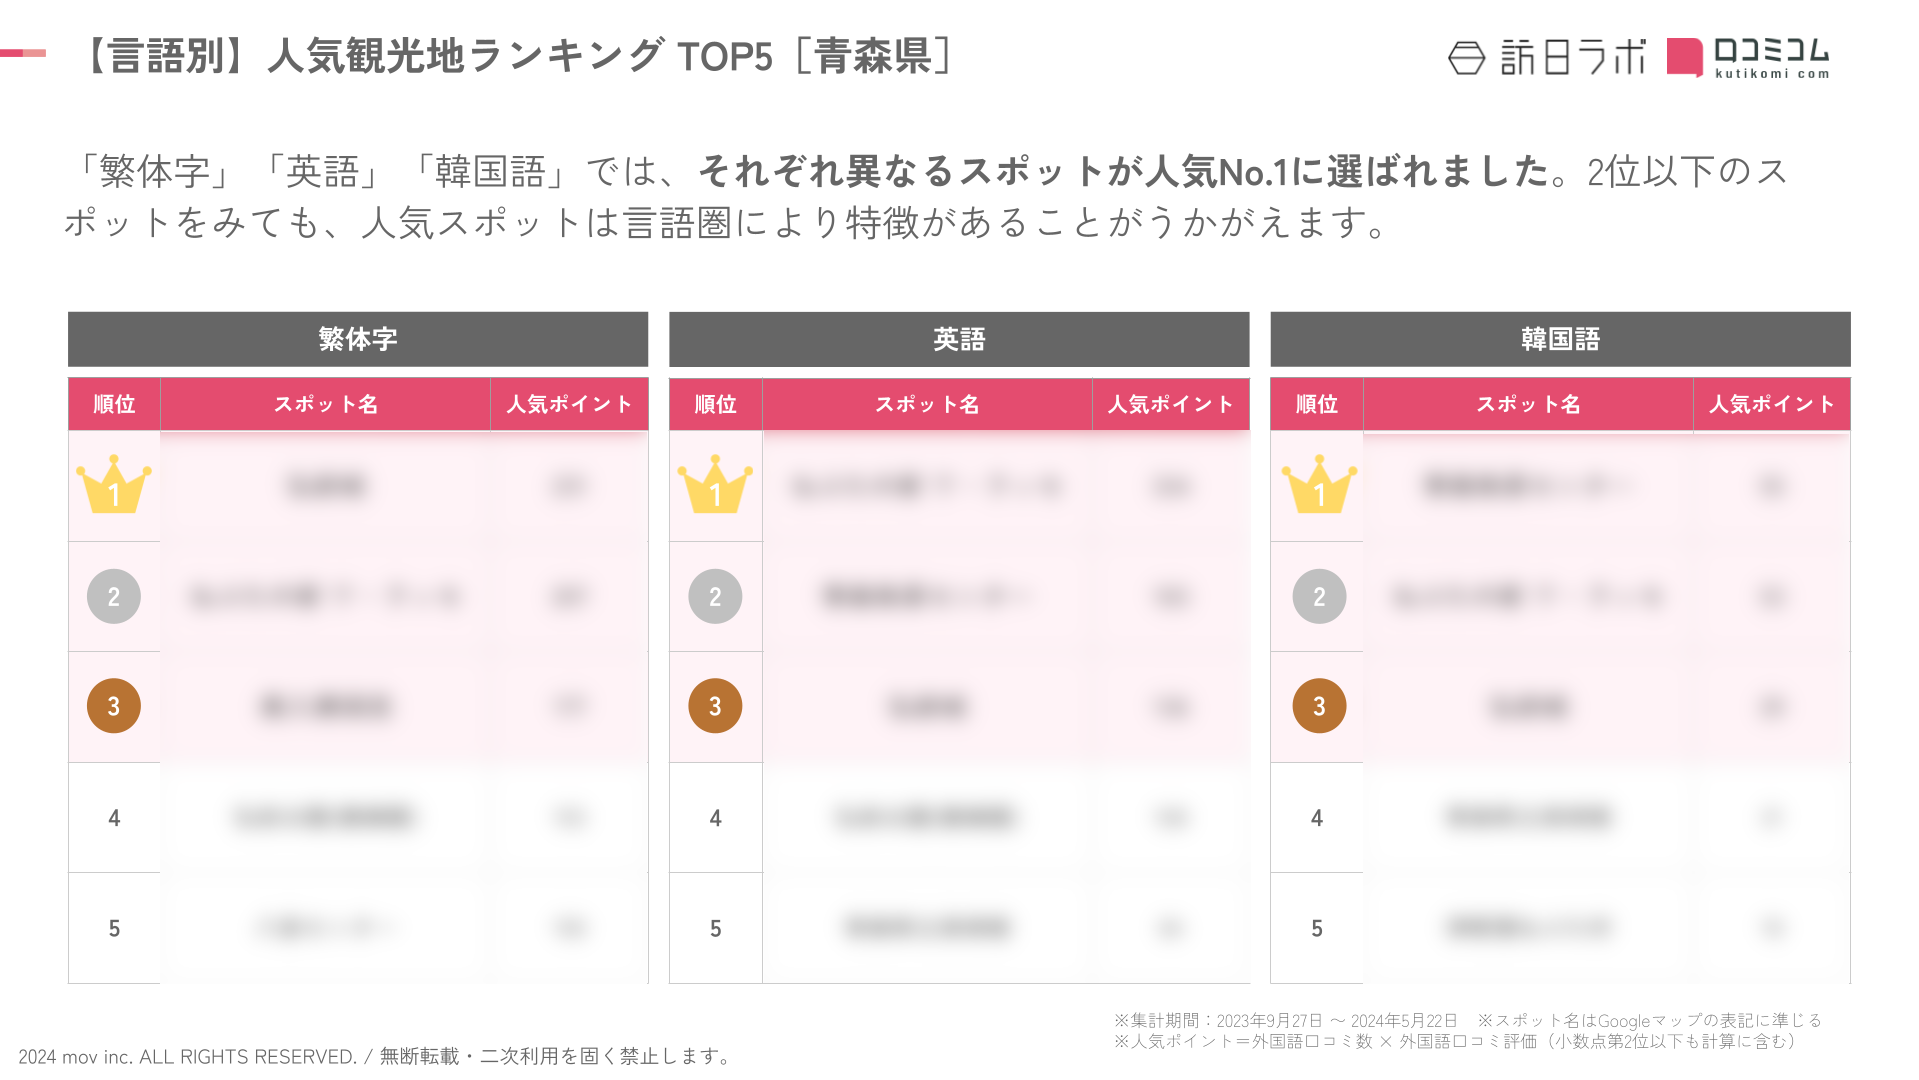This screenshot has width=1919, height=1080.
Task: Click the bronze 3 badge in 繁体字 table
Action: coord(114,706)
